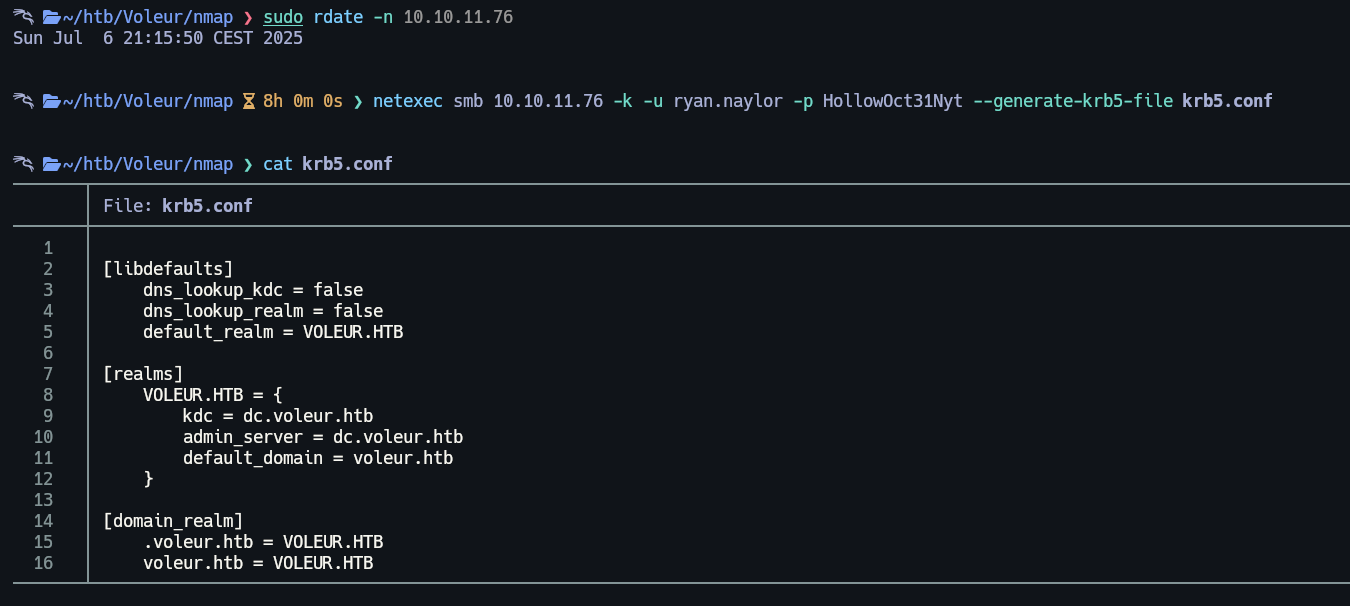Click the "[realms]" section line

(x=143, y=374)
